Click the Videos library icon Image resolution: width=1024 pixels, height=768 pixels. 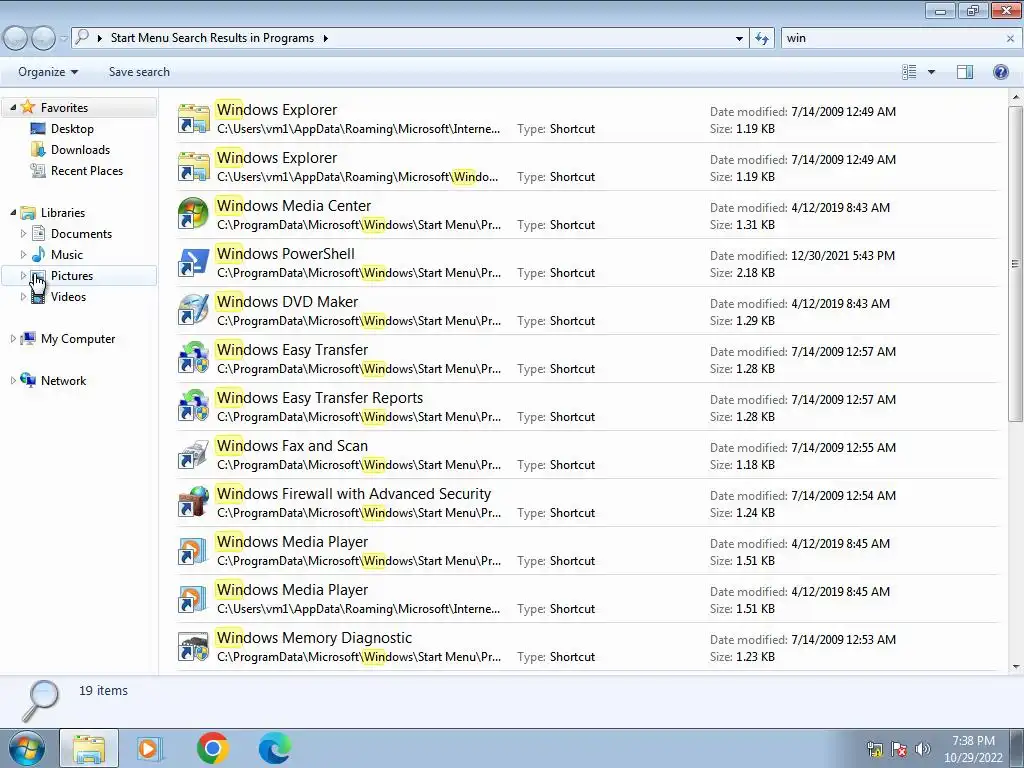click(x=38, y=296)
